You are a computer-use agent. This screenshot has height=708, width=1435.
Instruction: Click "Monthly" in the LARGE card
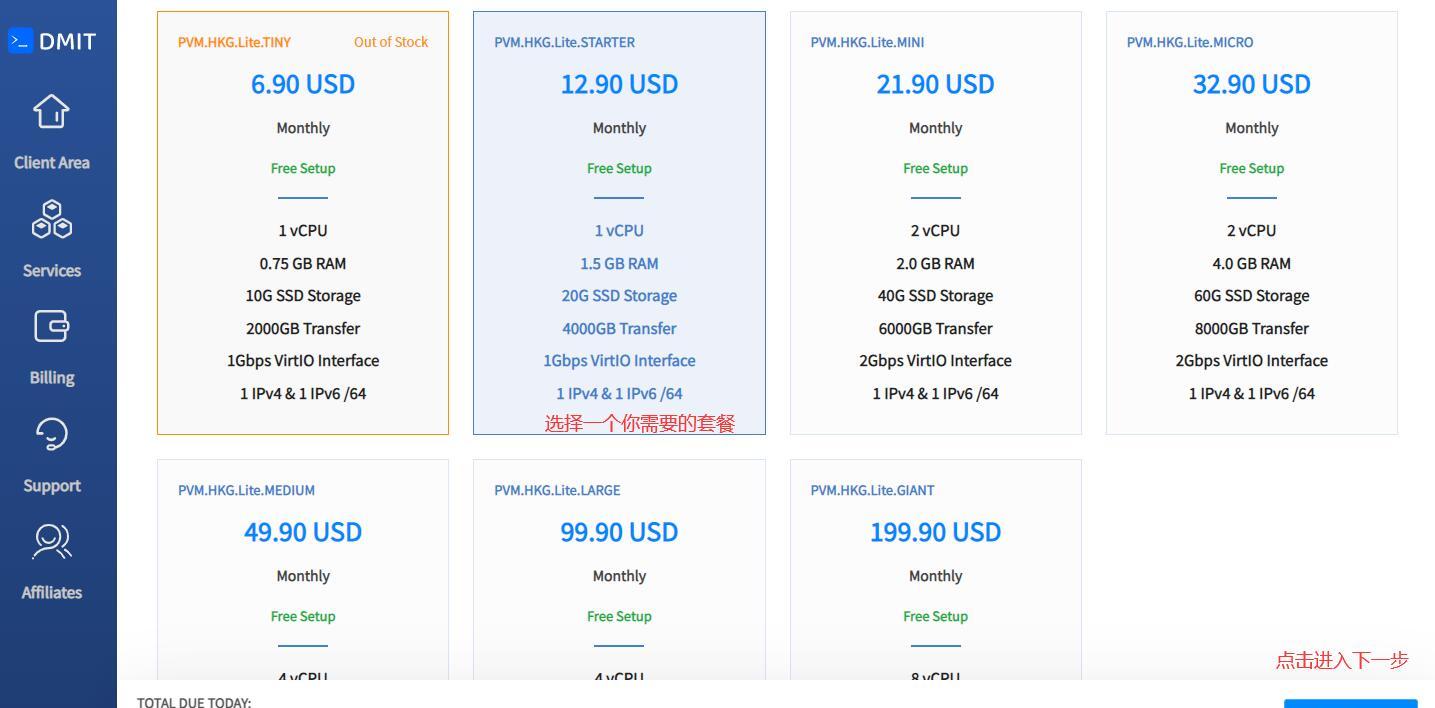coord(619,576)
